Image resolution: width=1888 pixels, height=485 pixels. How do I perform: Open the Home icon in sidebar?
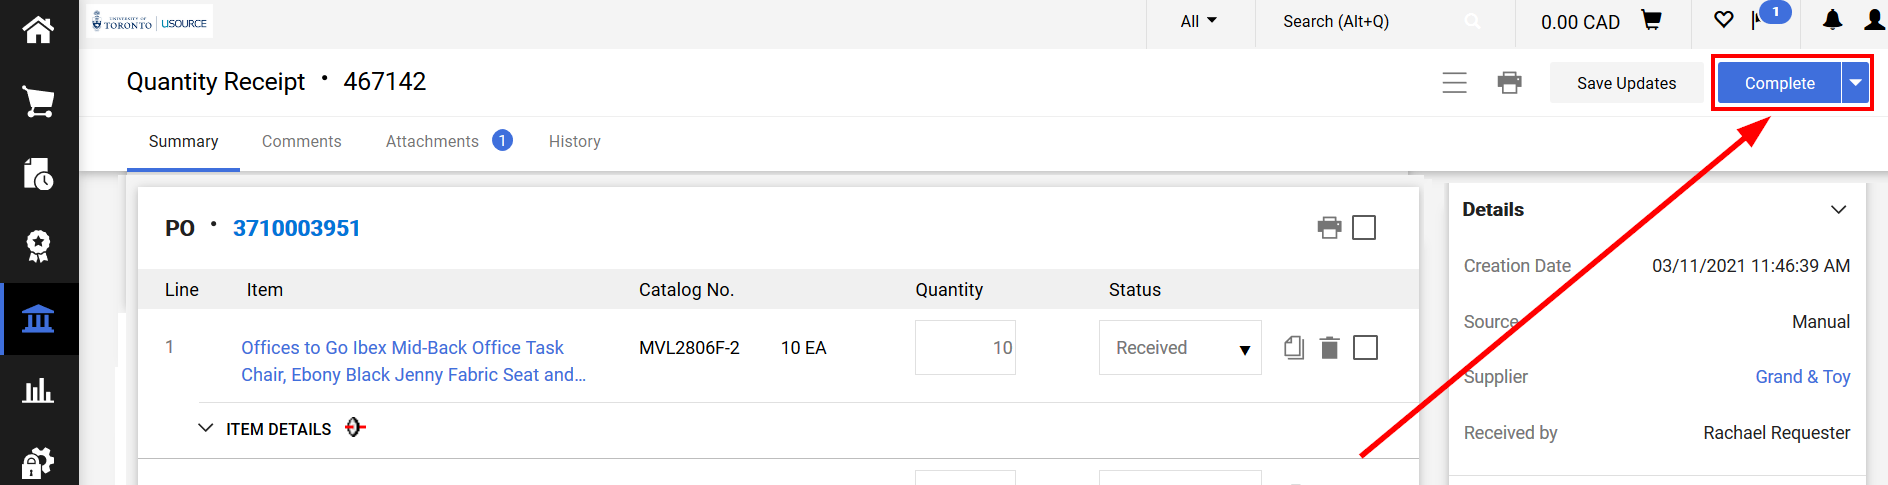[x=38, y=29]
